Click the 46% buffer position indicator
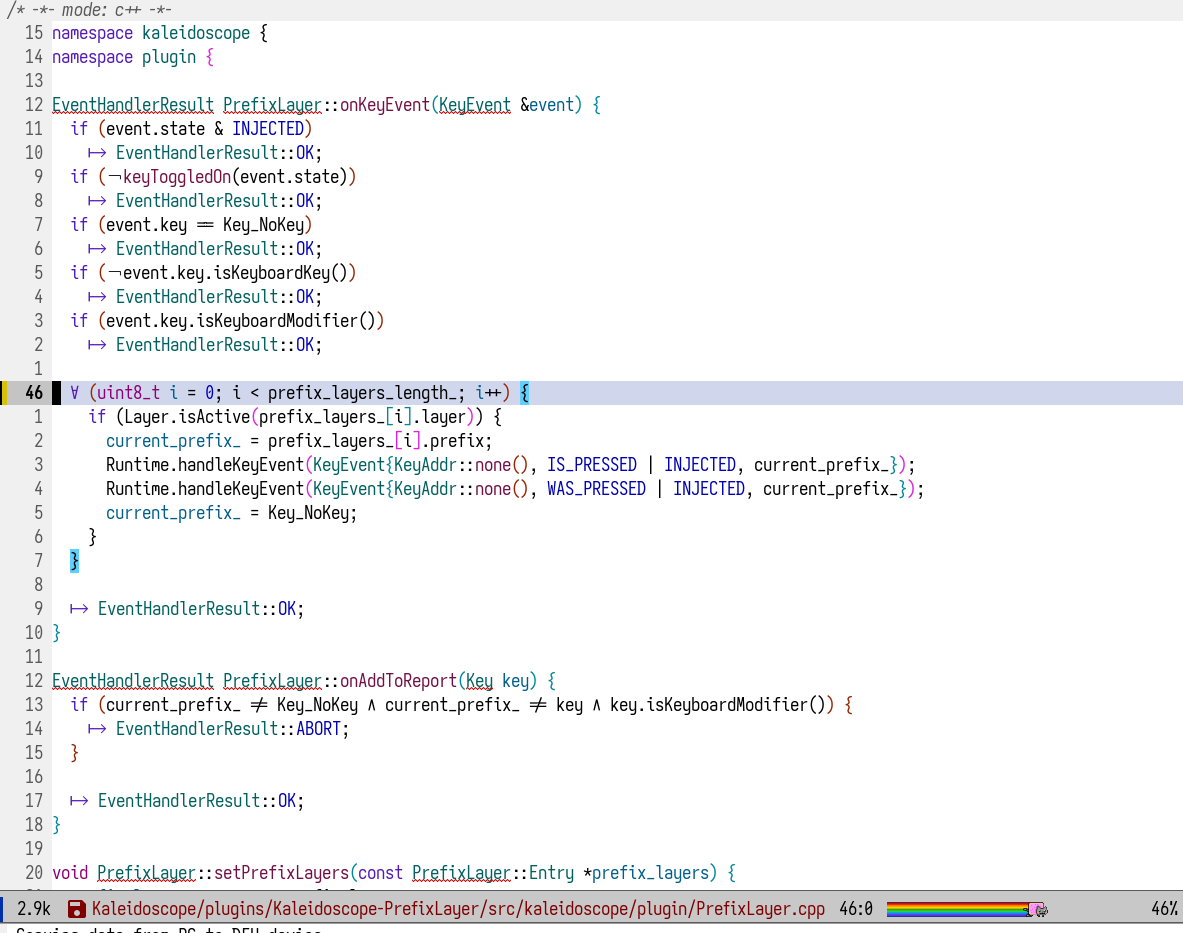The height and width of the screenshot is (933, 1183). tap(1164, 910)
